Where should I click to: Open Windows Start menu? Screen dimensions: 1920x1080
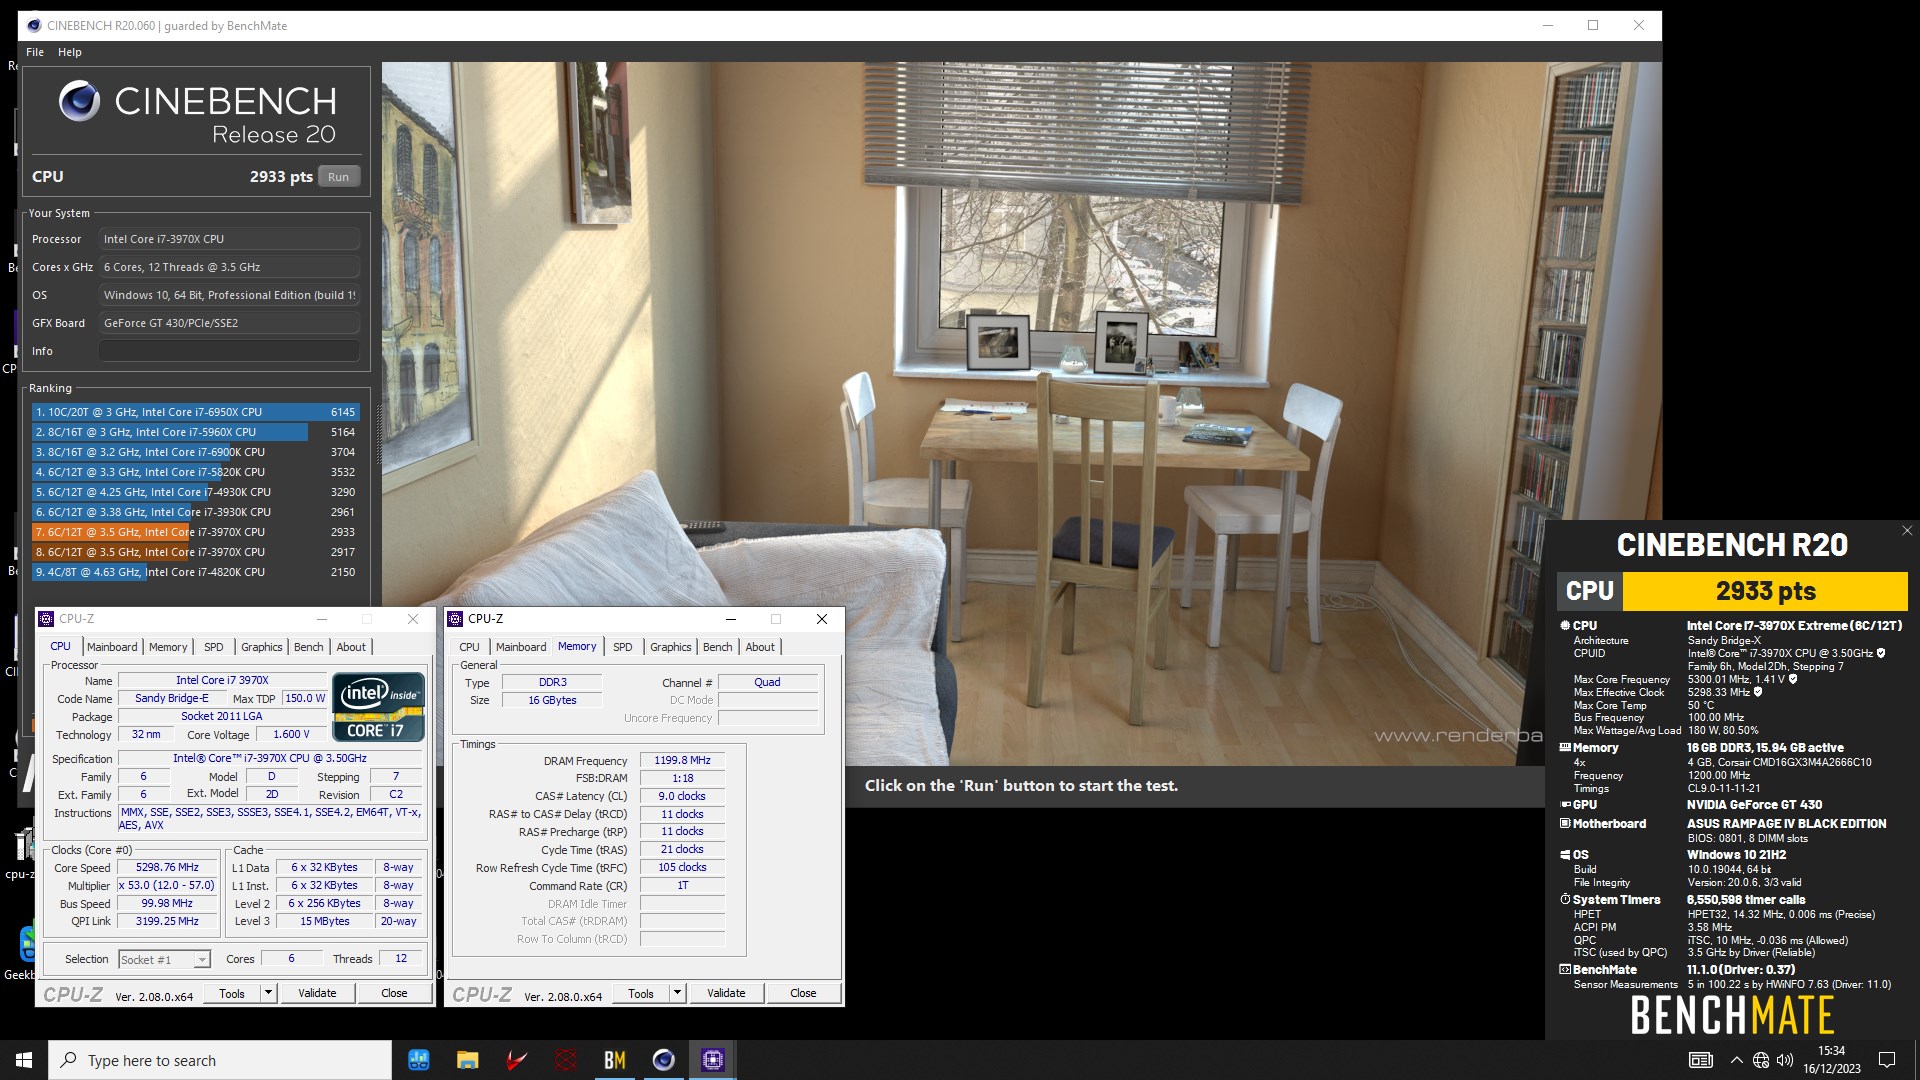coord(24,1060)
